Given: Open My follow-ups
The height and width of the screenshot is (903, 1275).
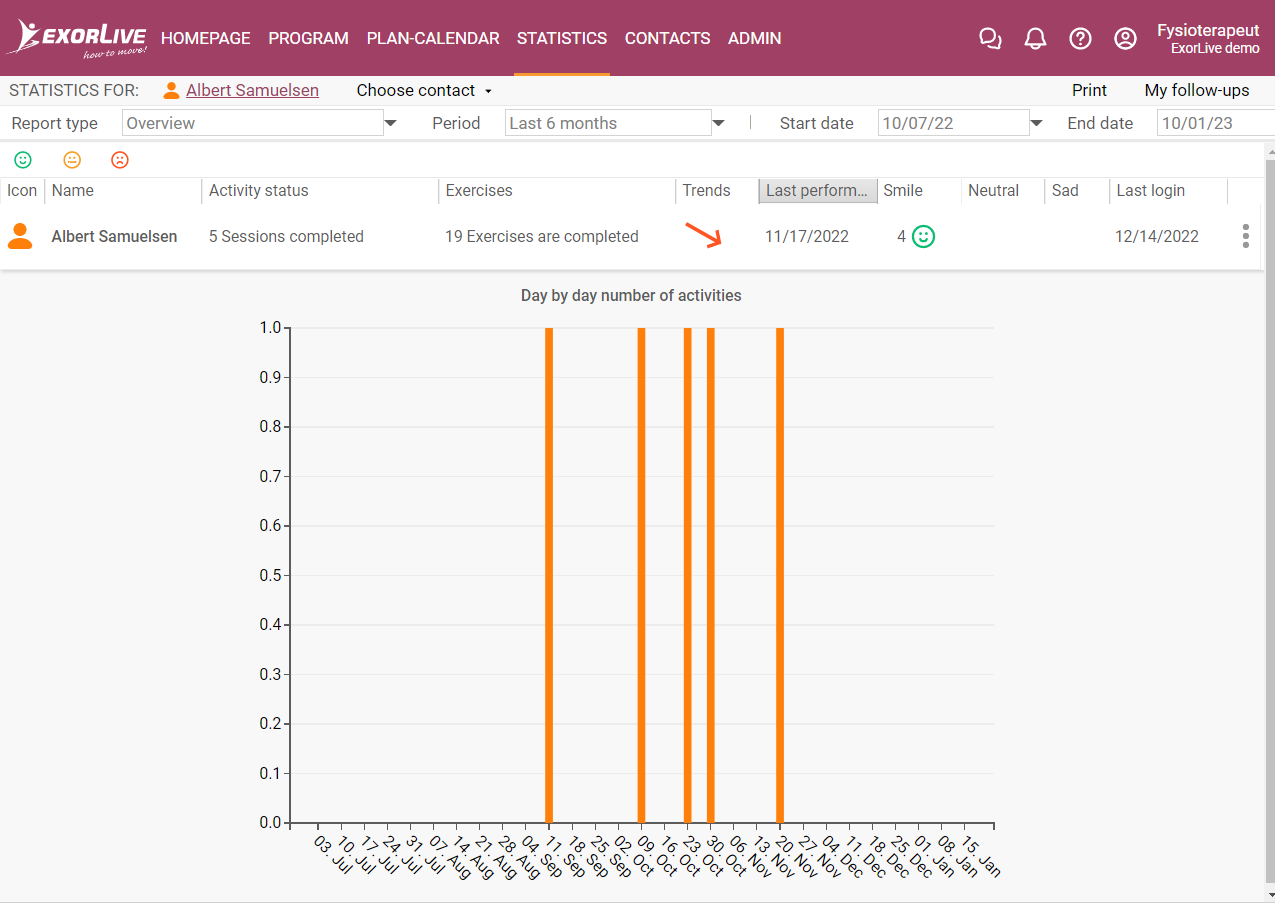Looking at the screenshot, I should point(1197,90).
